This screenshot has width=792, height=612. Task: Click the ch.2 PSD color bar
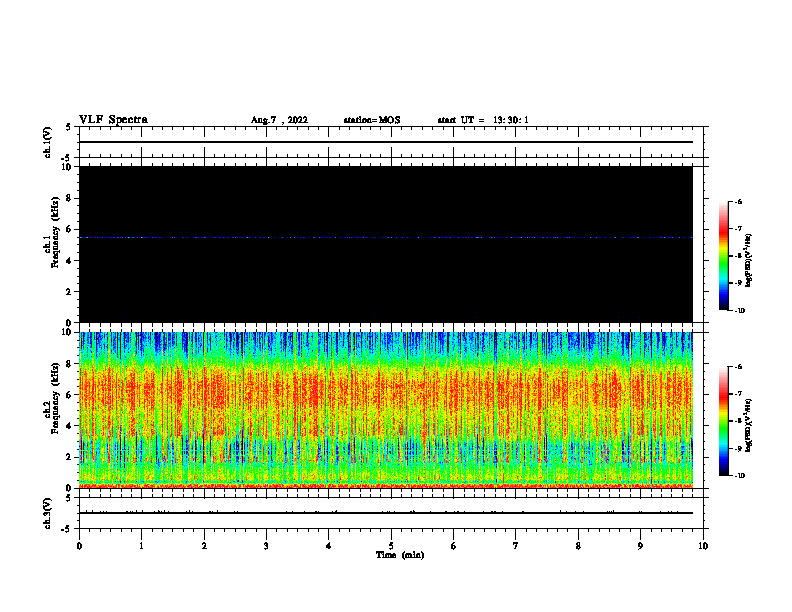723,421
